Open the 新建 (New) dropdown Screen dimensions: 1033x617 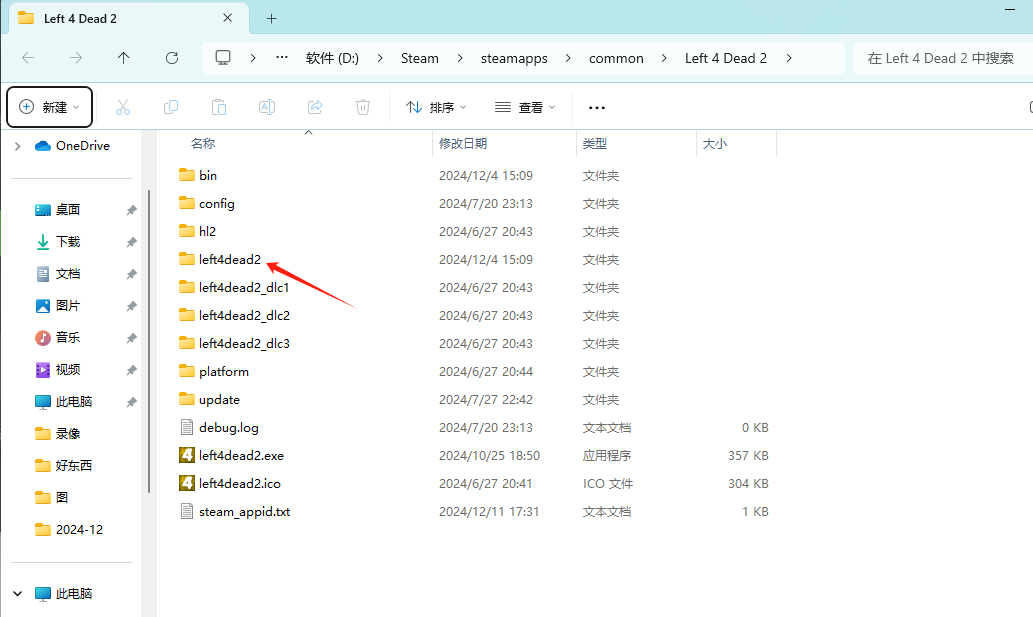pos(49,107)
